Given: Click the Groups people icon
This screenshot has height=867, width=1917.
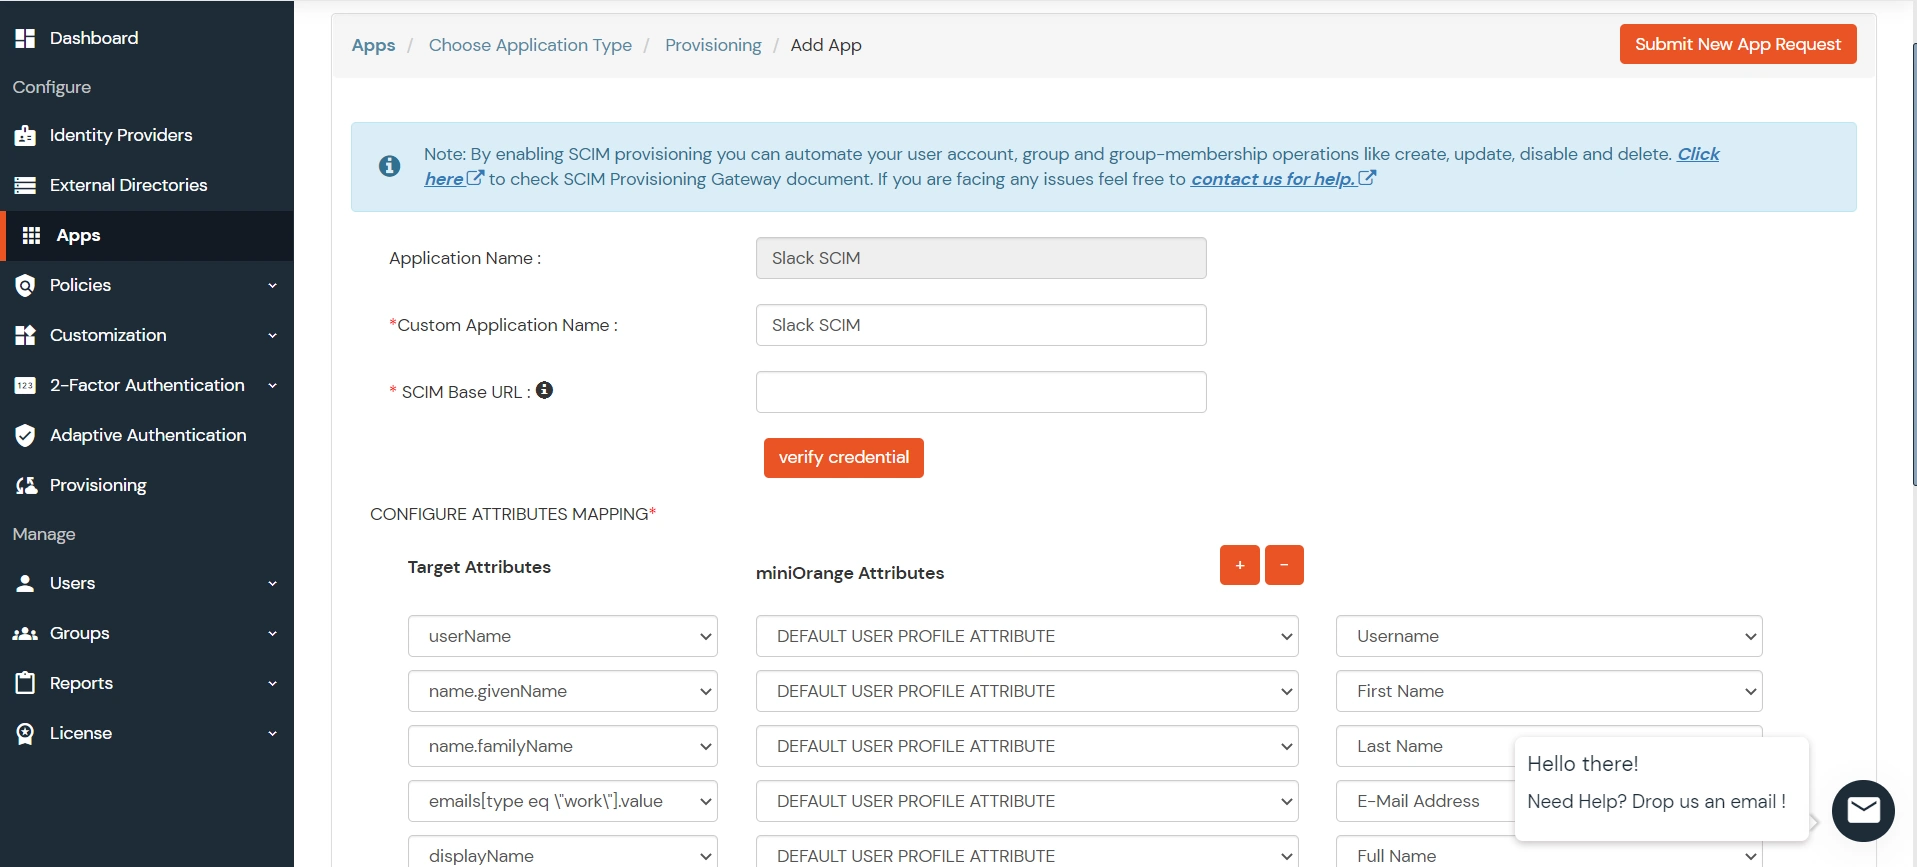Looking at the screenshot, I should [25, 634].
